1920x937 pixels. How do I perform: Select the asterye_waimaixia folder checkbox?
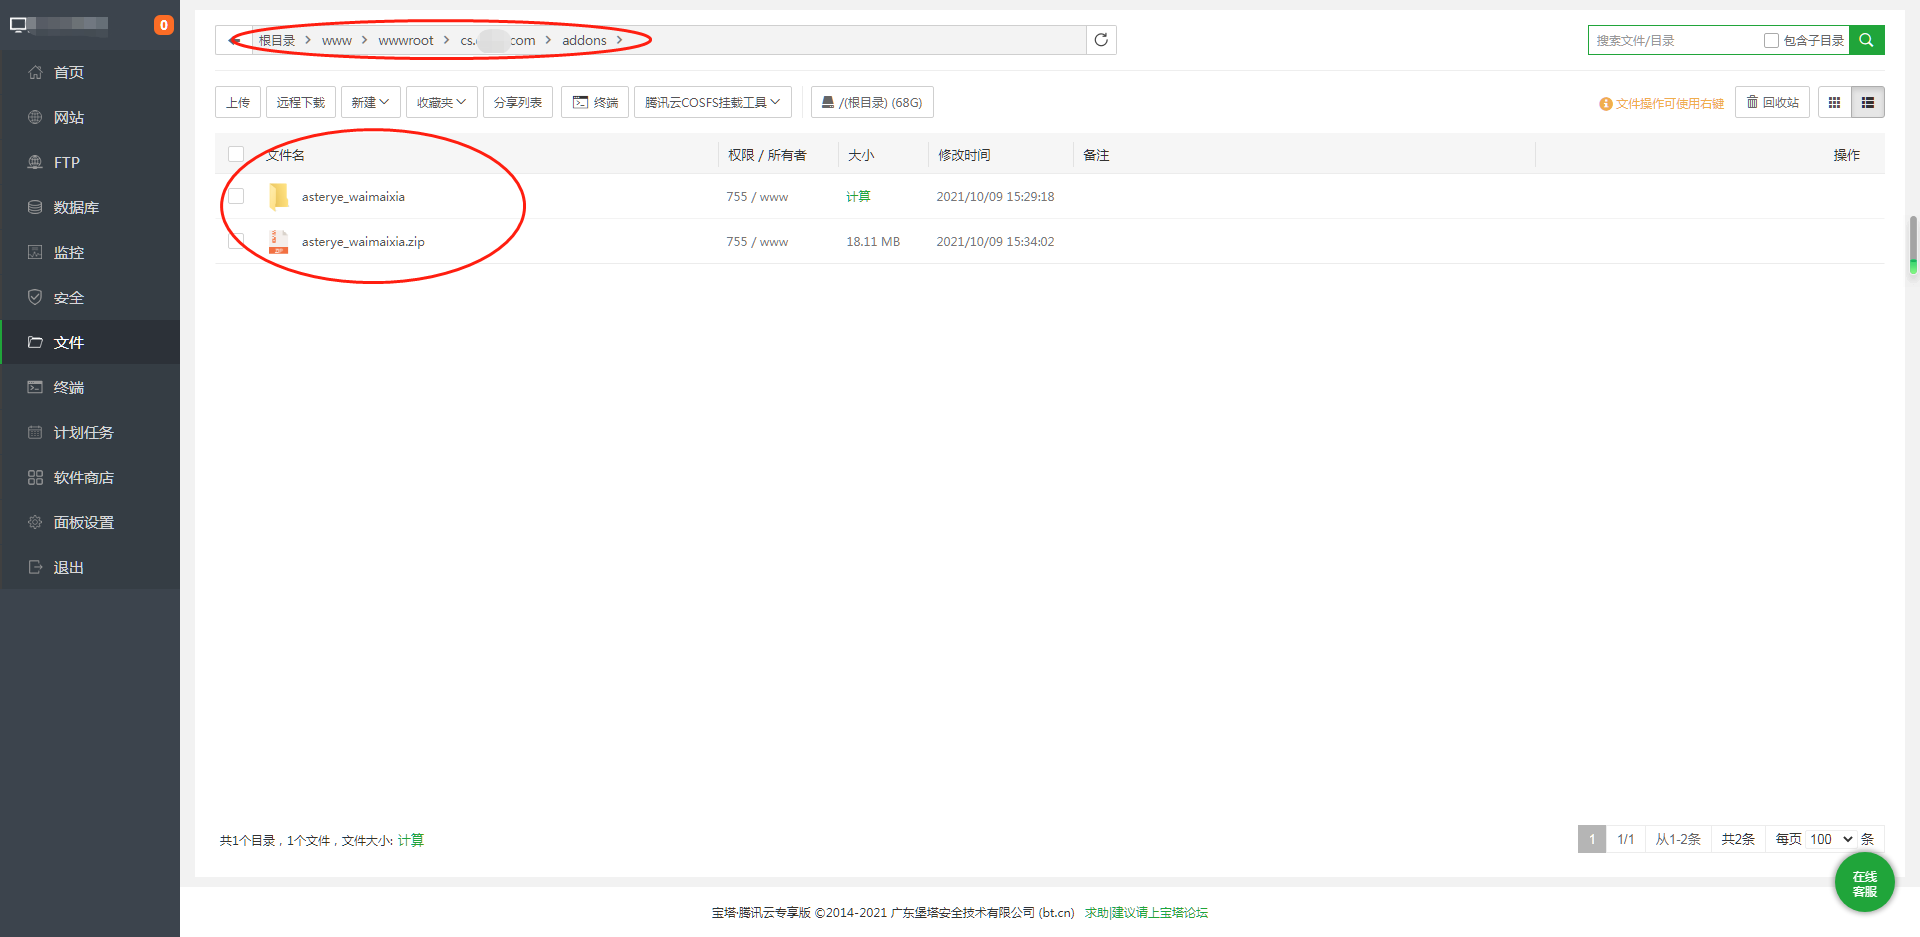[x=236, y=196]
